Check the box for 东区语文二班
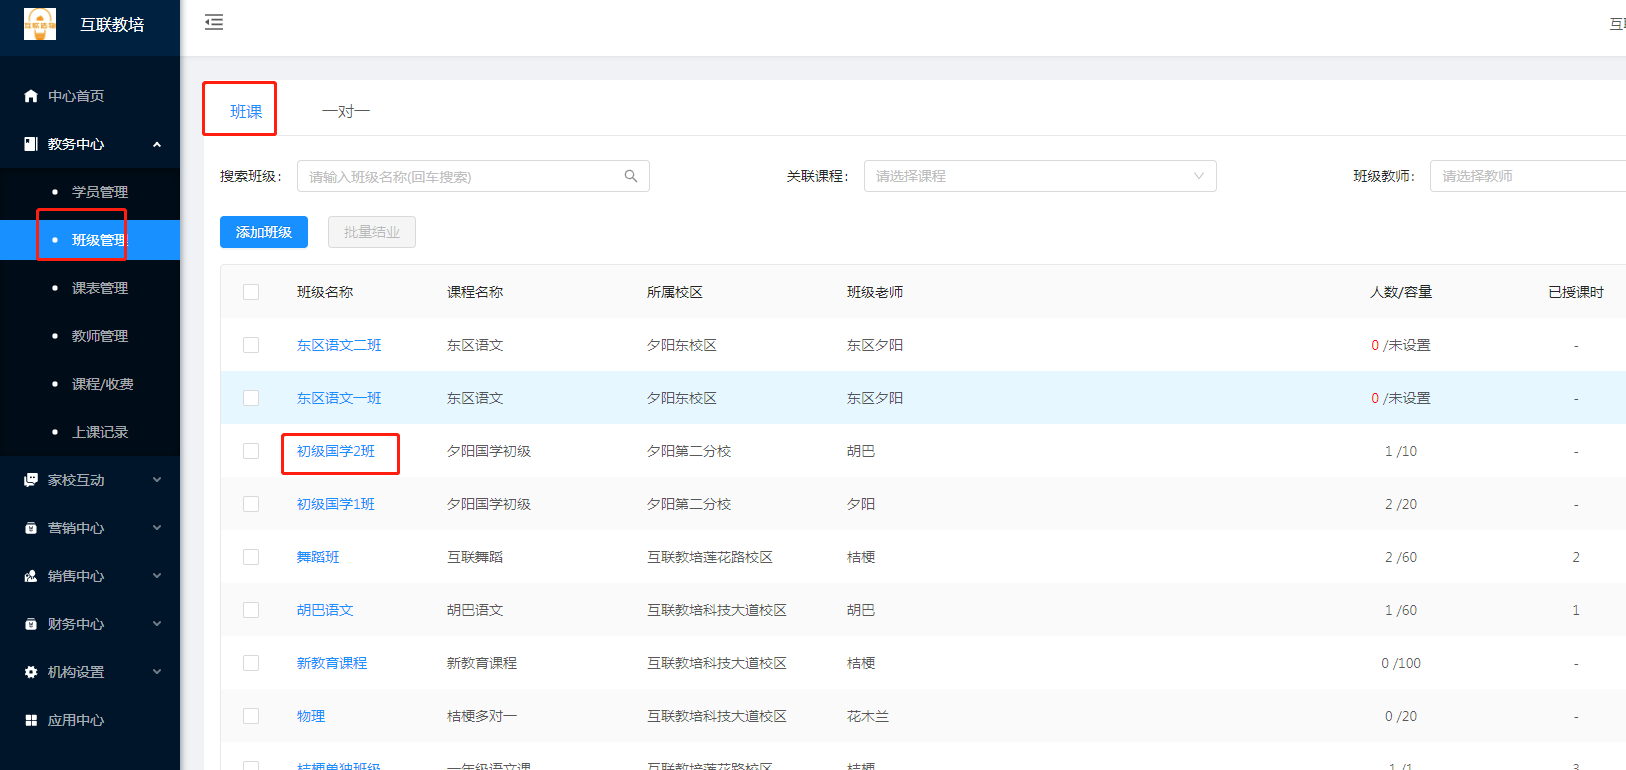This screenshot has height=770, width=1626. tap(251, 345)
